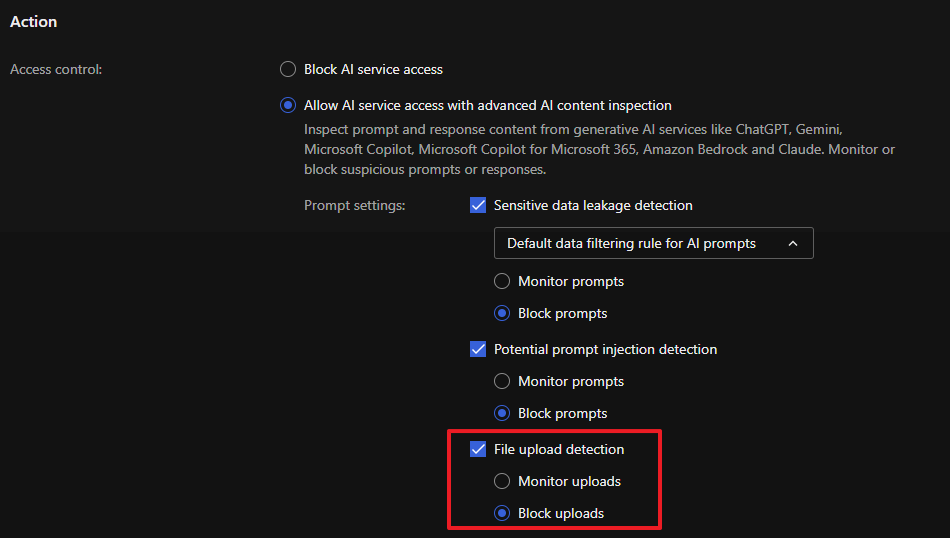The image size is (950, 538).
Task: Uncheck the Potential prompt injection detection checkbox
Action: coord(478,349)
